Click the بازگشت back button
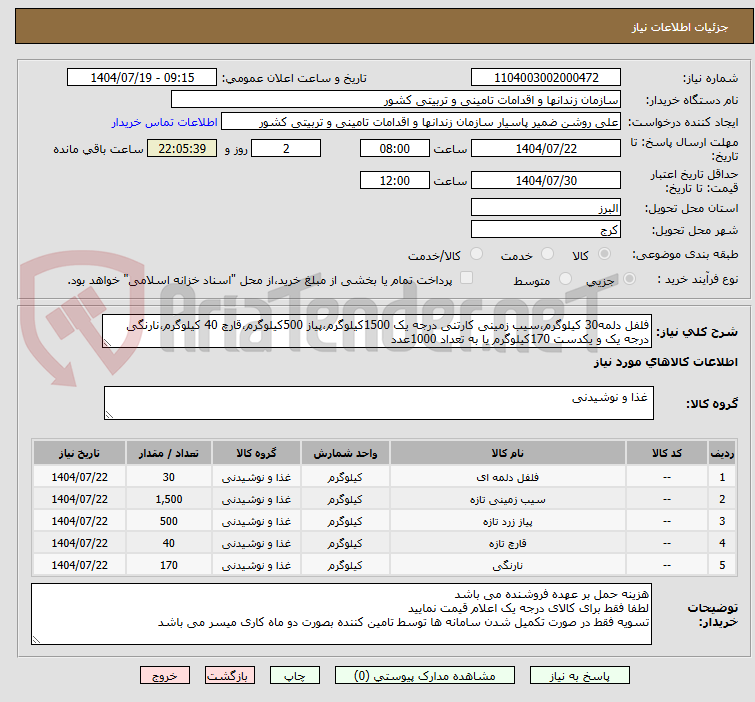The image size is (755, 702). (x=230, y=676)
